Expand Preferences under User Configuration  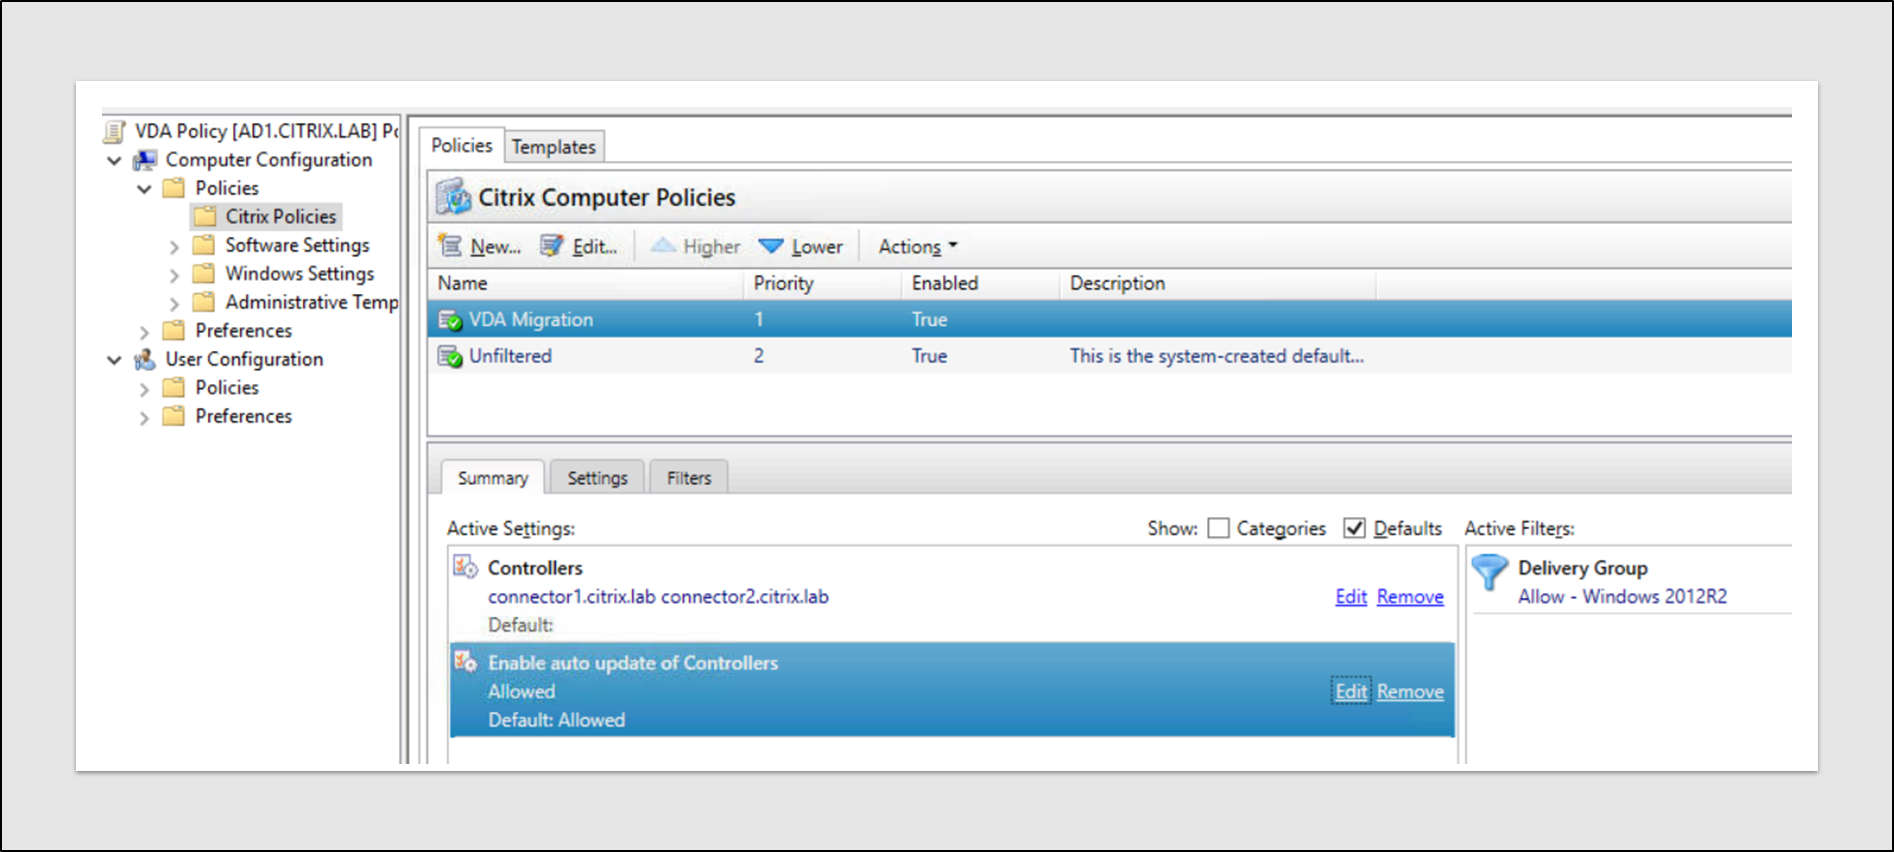pos(145,417)
